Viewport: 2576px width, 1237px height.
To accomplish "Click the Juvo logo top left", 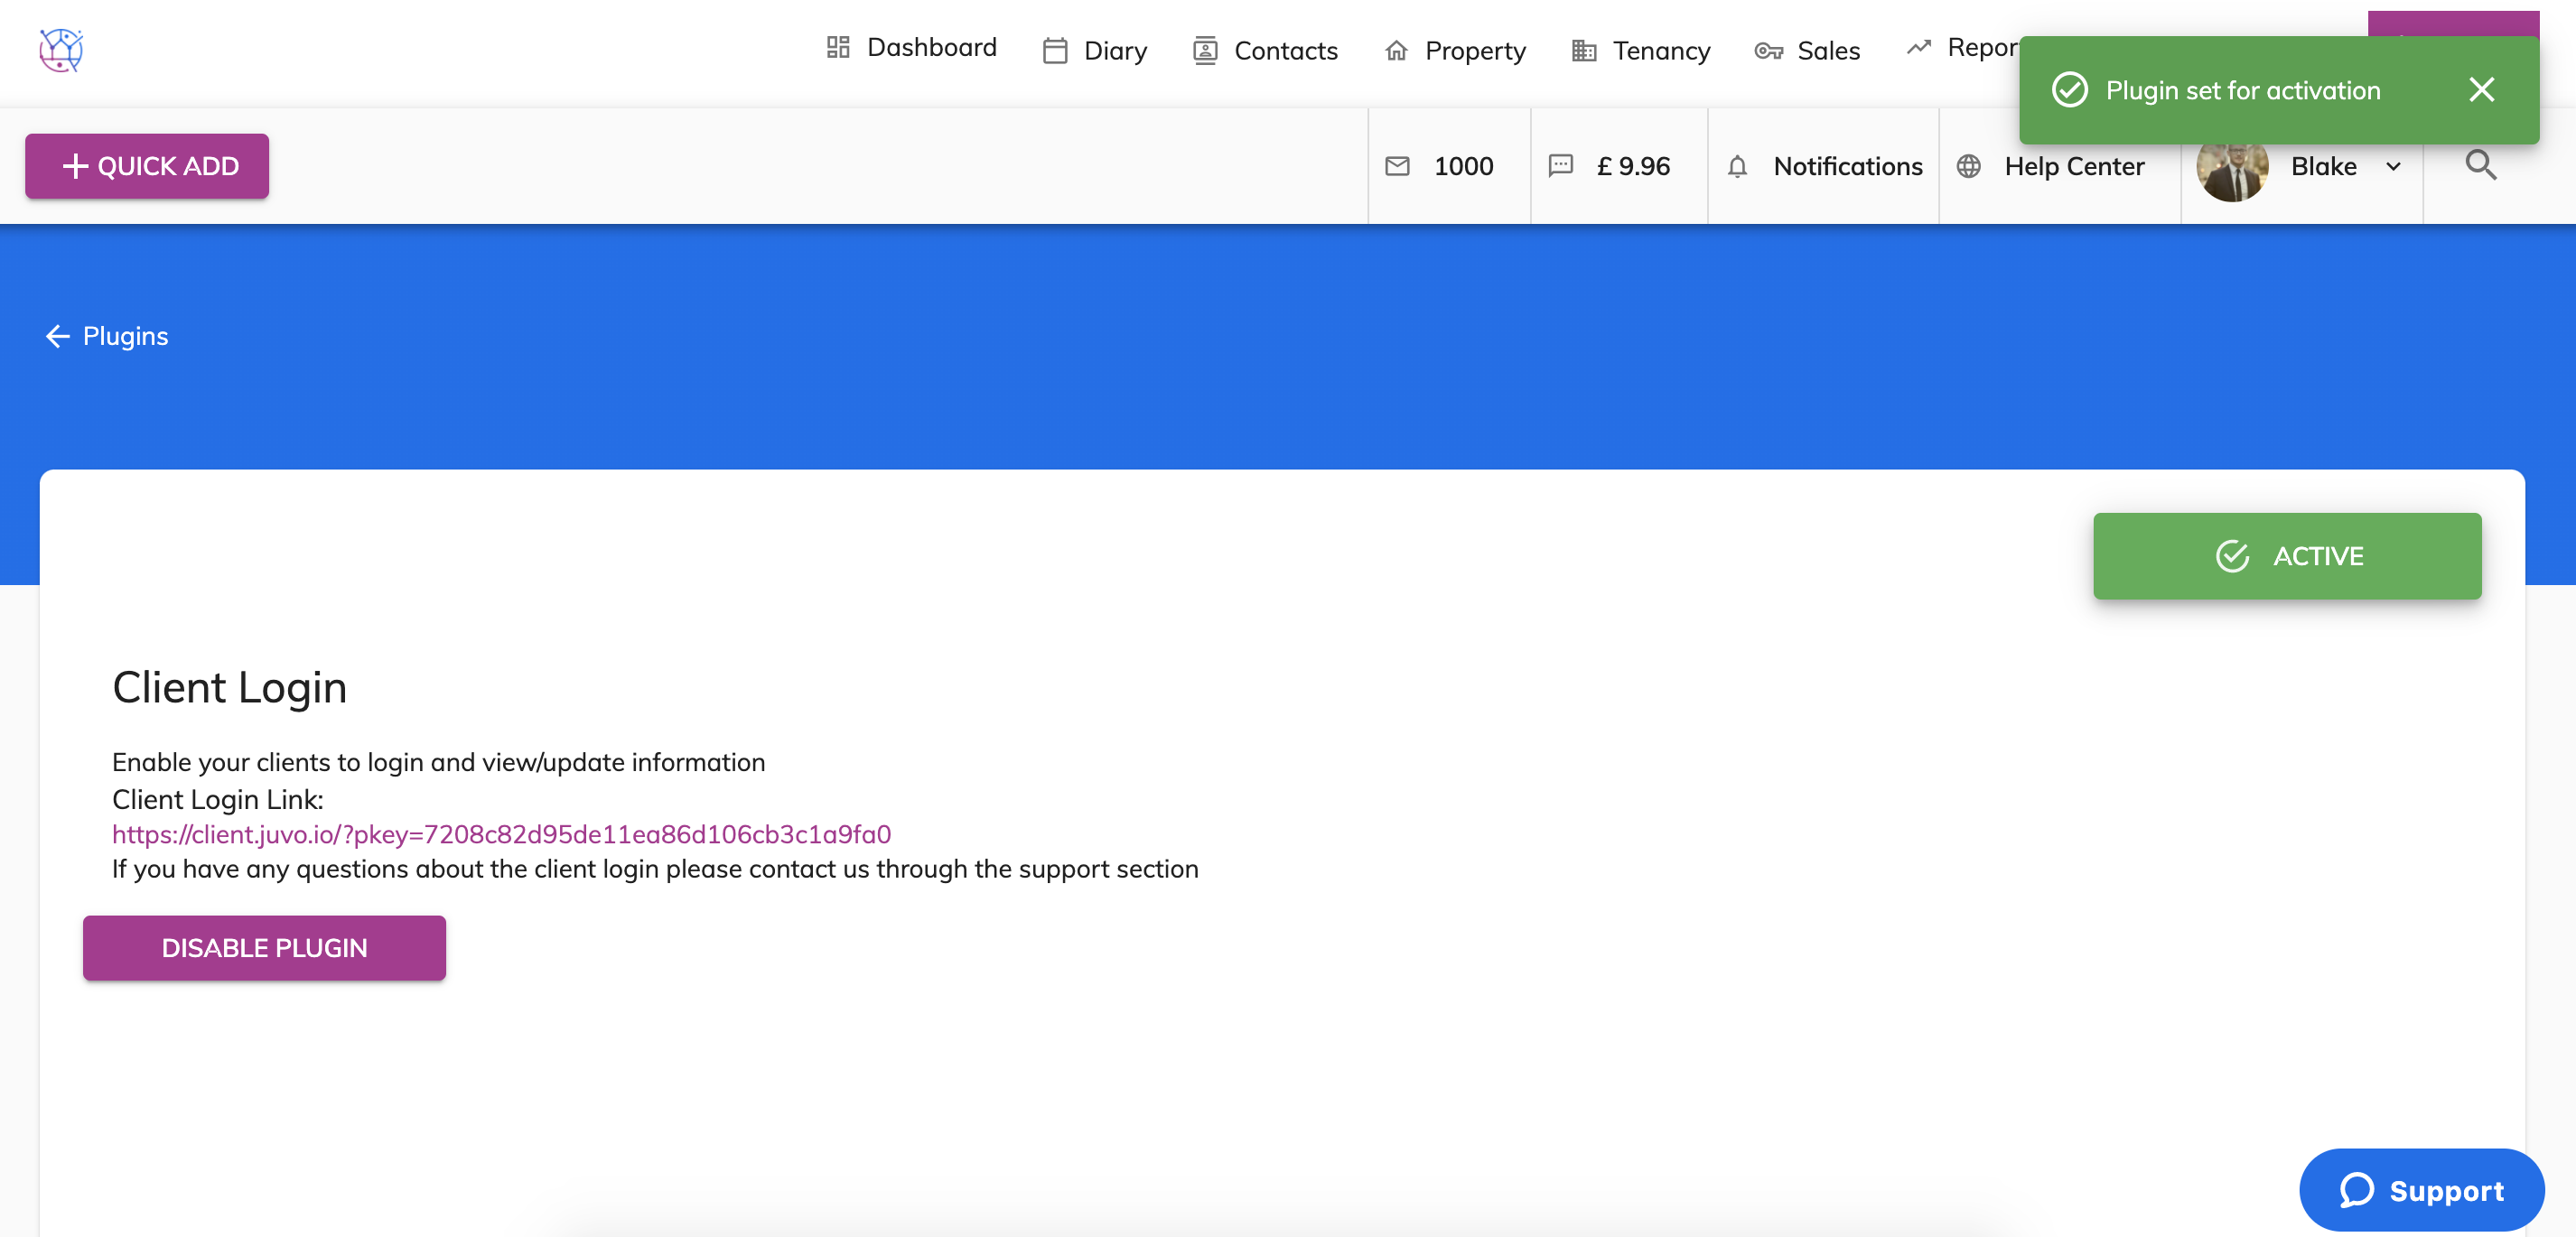I will pos(60,50).
